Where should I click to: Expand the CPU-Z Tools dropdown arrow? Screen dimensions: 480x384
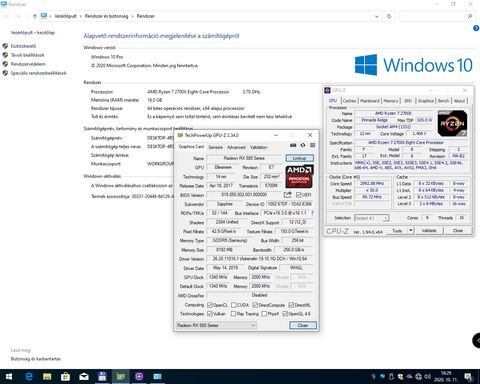[x=411, y=231]
